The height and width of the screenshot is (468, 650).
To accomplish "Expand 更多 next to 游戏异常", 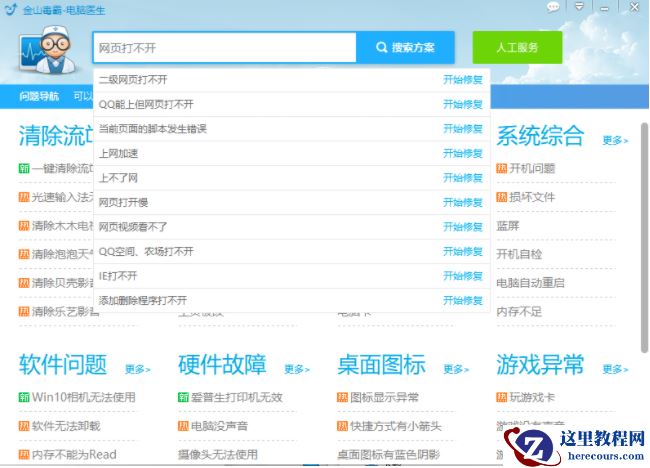I will 615,369.
